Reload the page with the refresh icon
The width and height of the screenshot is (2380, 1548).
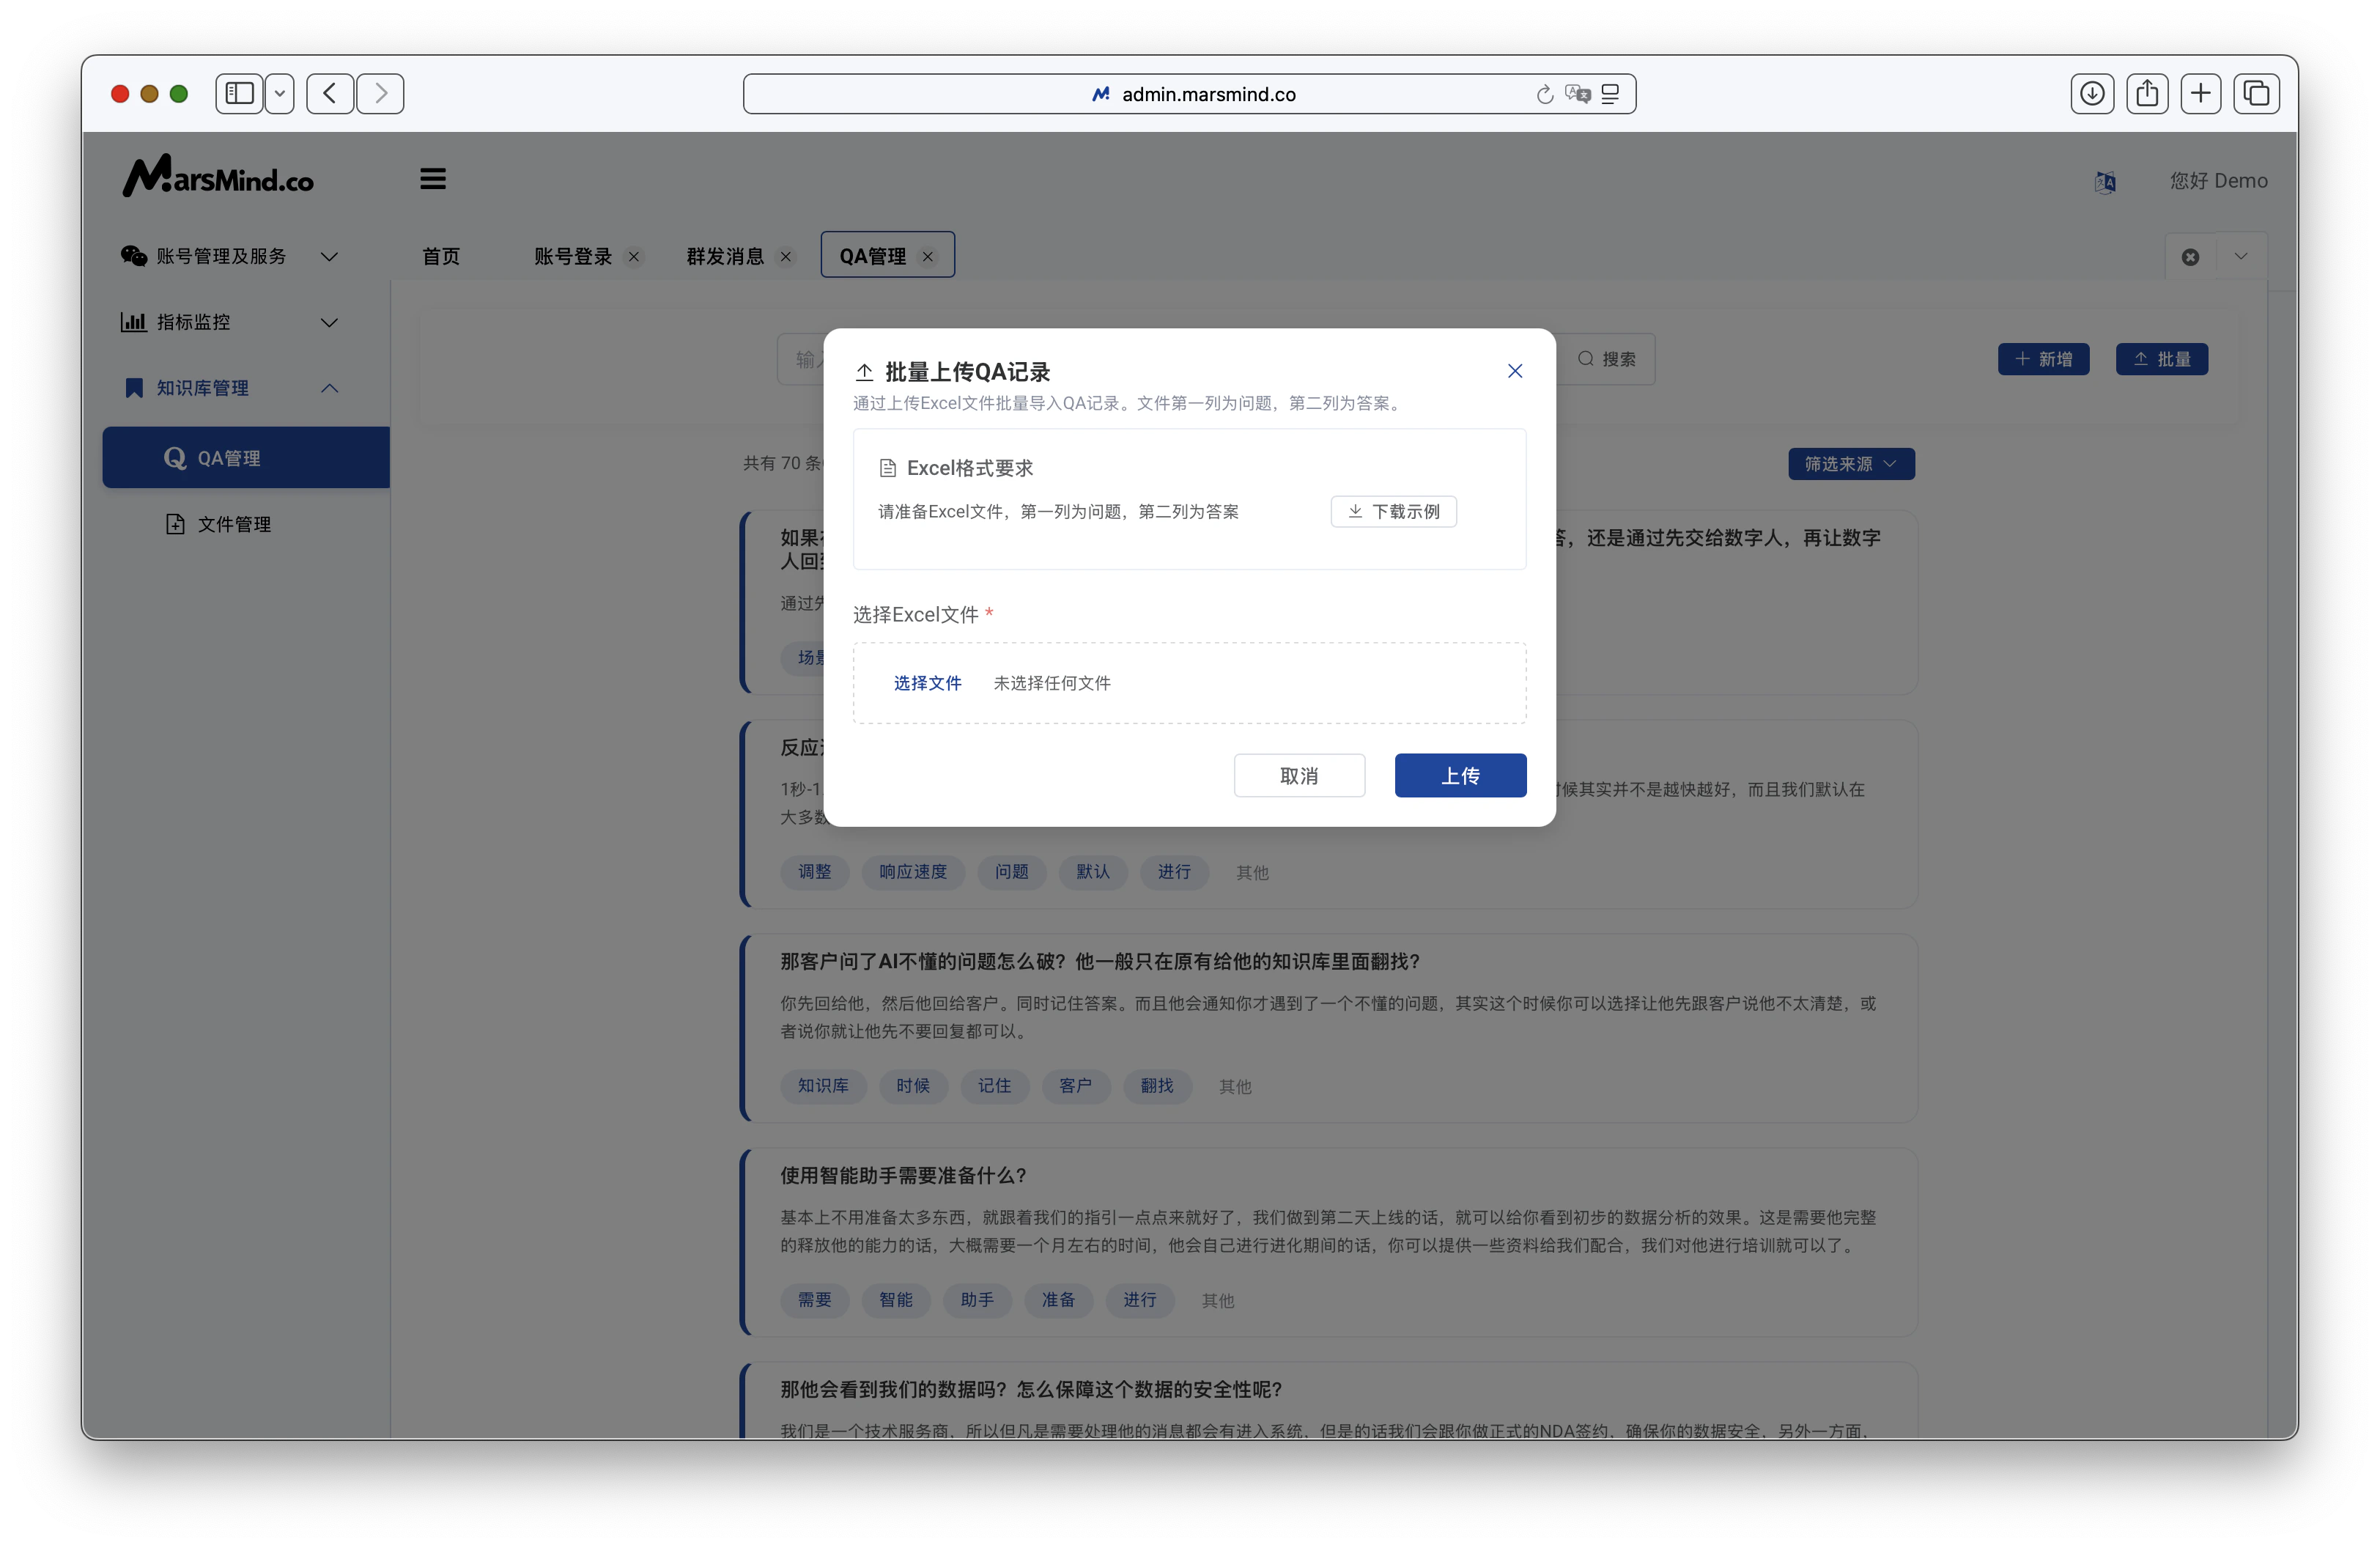point(1544,94)
